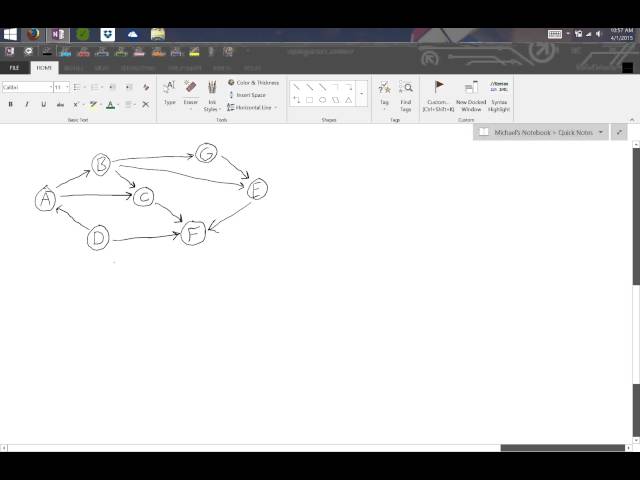
Task: Open Dropbox from the taskbar
Action: click(x=108, y=34)
